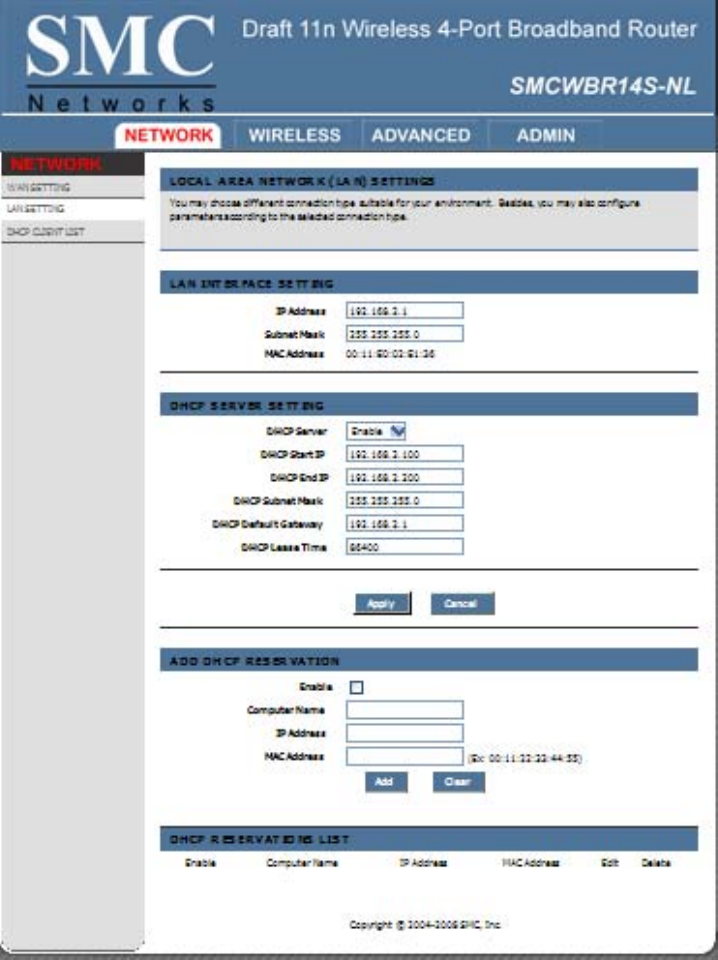Click the Apply button
The width and height of the screenshot is (718, 960).
(x=382, y=604)
